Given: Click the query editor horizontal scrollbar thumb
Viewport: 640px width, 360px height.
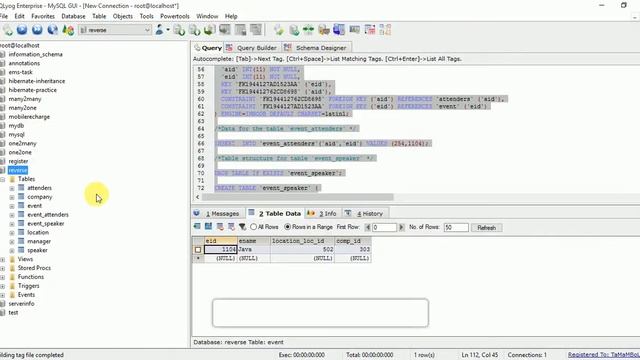Looking at the screenshot, I should (x=298, y=197).
